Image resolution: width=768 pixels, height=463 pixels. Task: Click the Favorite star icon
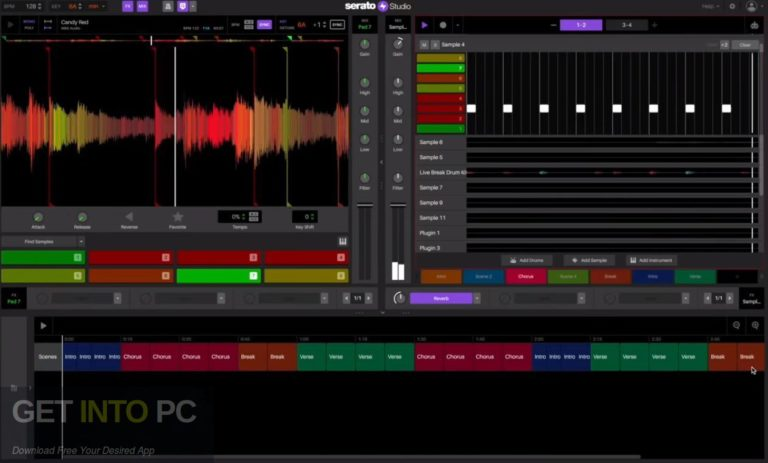178,217
